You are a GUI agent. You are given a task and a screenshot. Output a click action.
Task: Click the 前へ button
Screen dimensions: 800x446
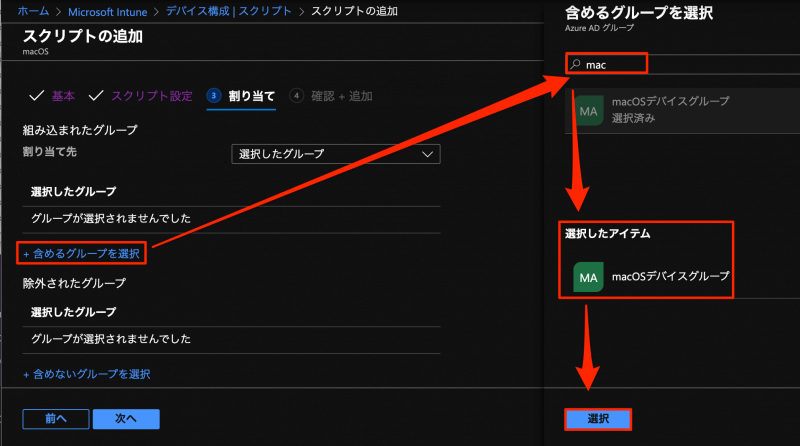tap(56, 419)
